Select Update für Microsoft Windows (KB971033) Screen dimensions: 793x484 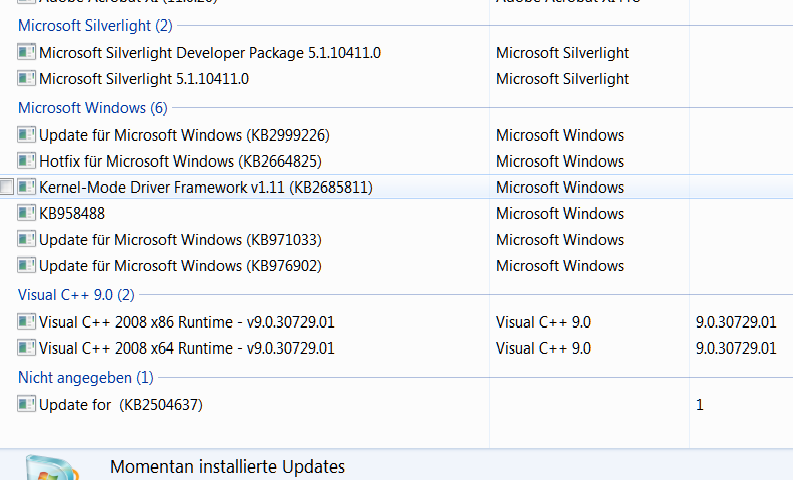pyautogui.click(x=180, y=240)
